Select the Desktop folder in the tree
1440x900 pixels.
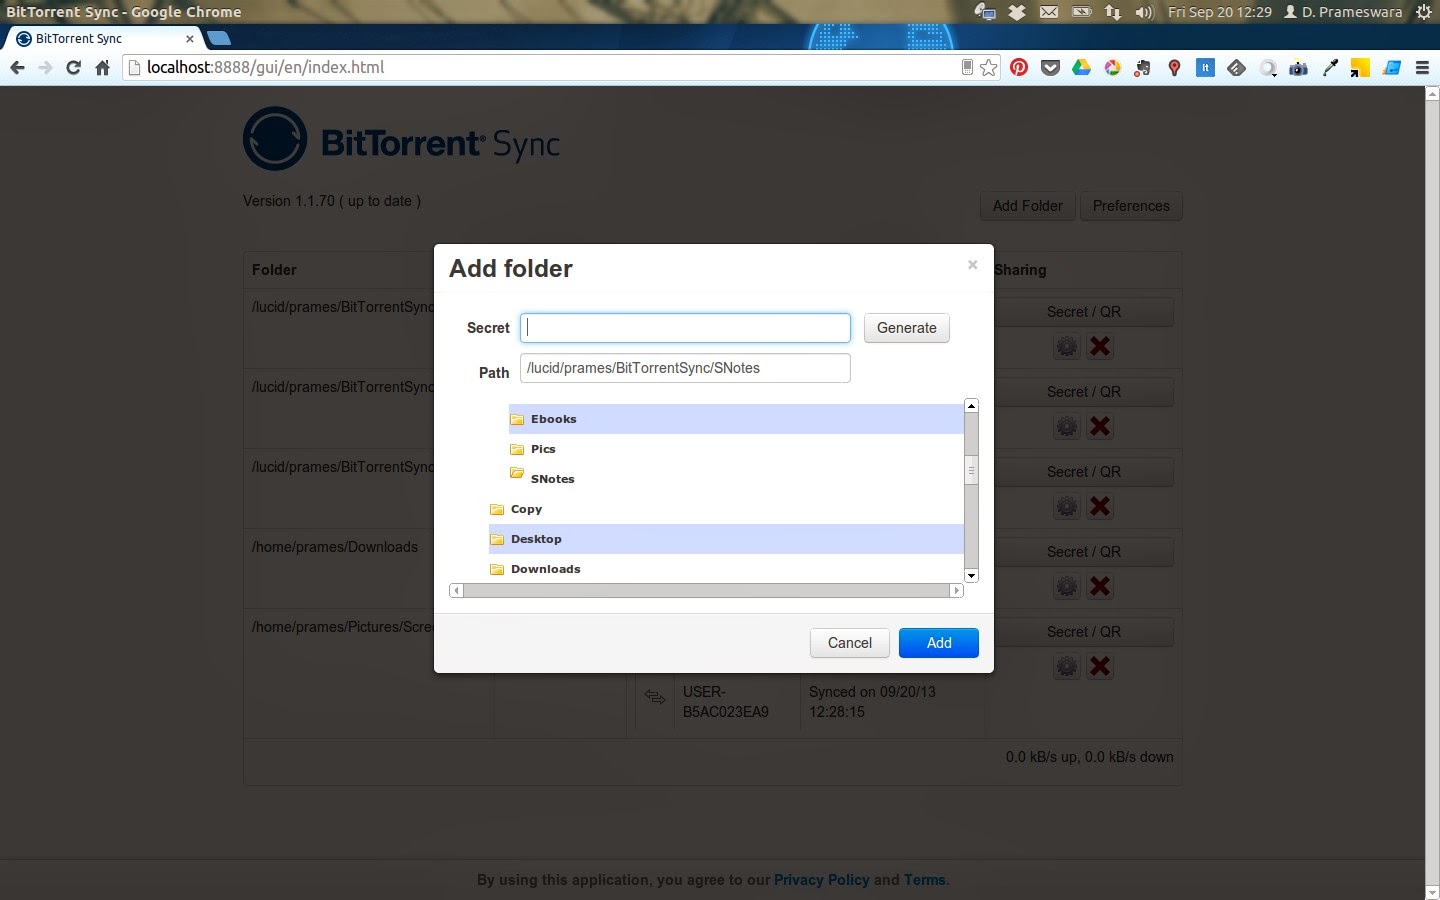pyautogui.click(x=725, y=539)
